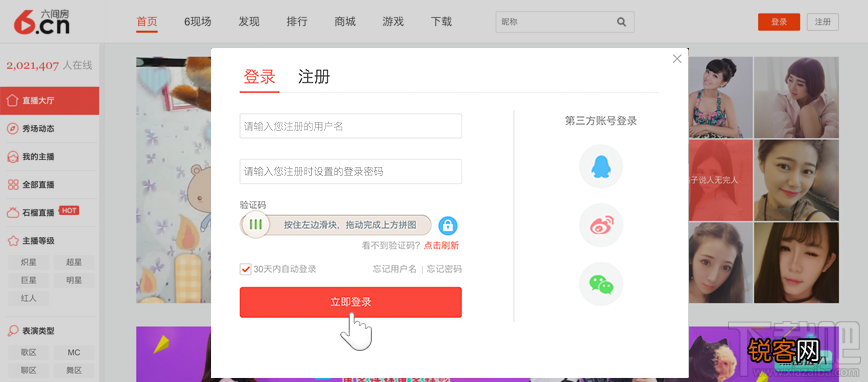Click the 忘记密码 link

point(444,269)
